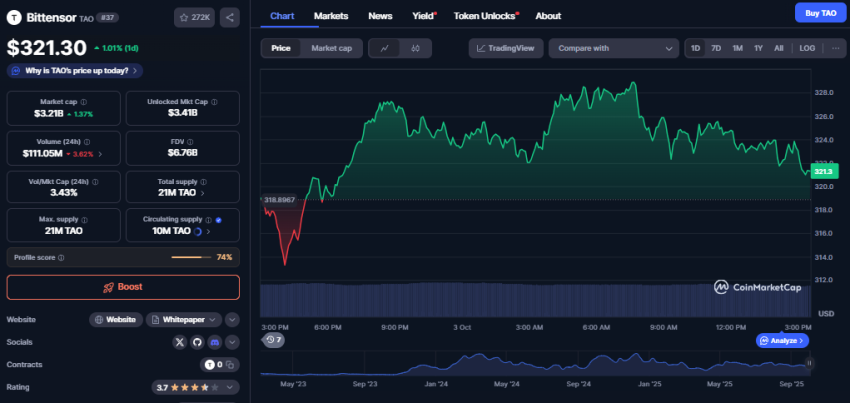The image size is (850, 403).
Task: Add Bittensor to watchlist via star button
Action: pyautogui.click(x=194, y=17)
